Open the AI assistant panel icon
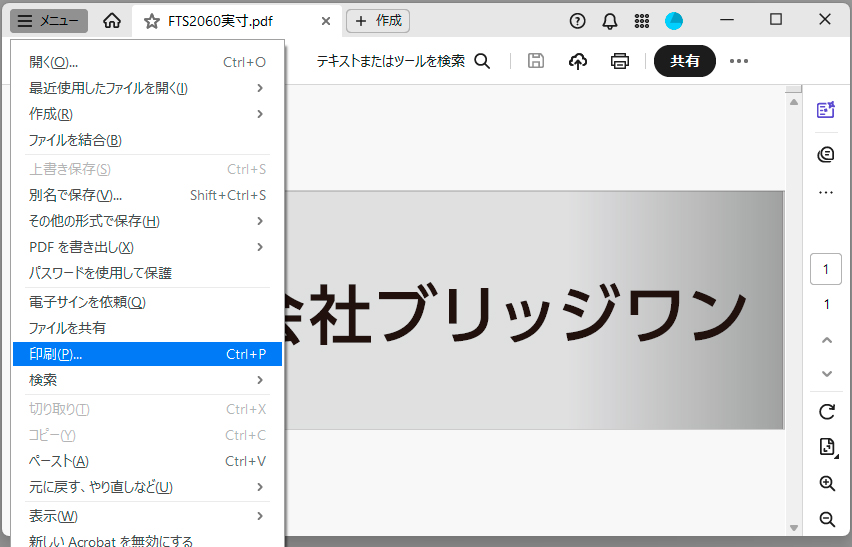The image size is (852, 547). [x=826, y=110]
